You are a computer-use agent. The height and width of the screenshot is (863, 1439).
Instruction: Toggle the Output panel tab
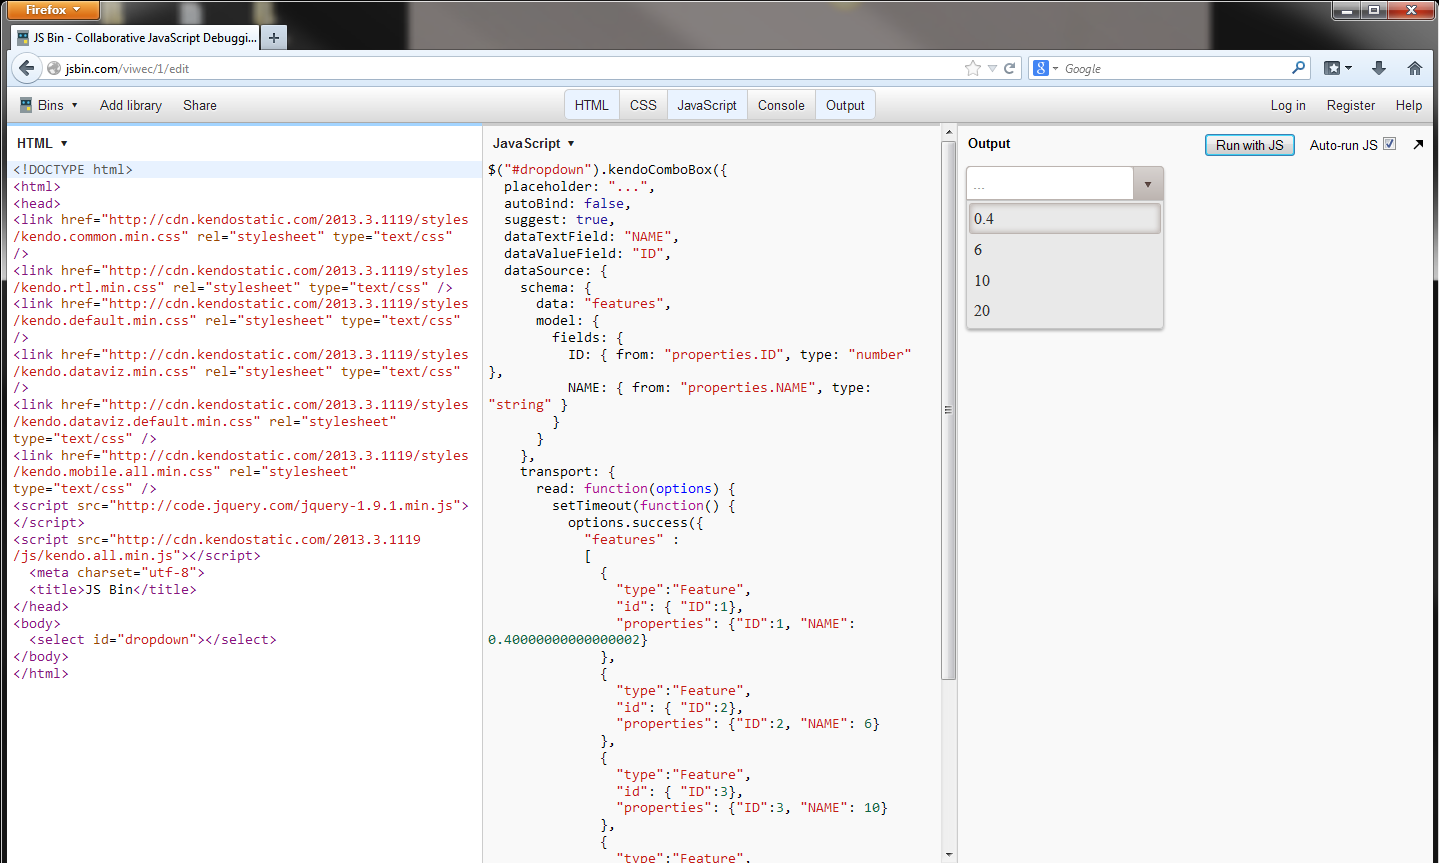(x=845, y=105)
